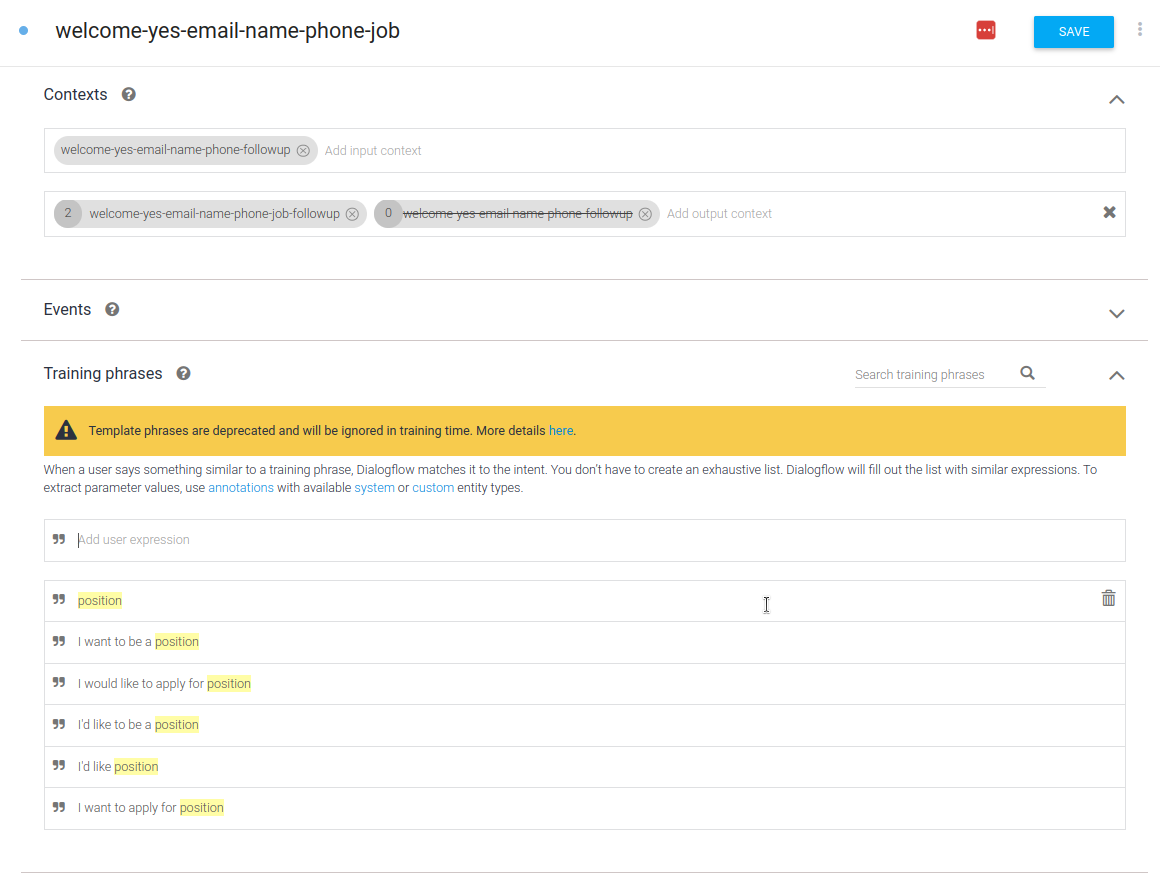Remove welcome-yes-email-name-phone-job-followup output context
This screenshot has width=1160, height=885.
[x=352, y=214]
